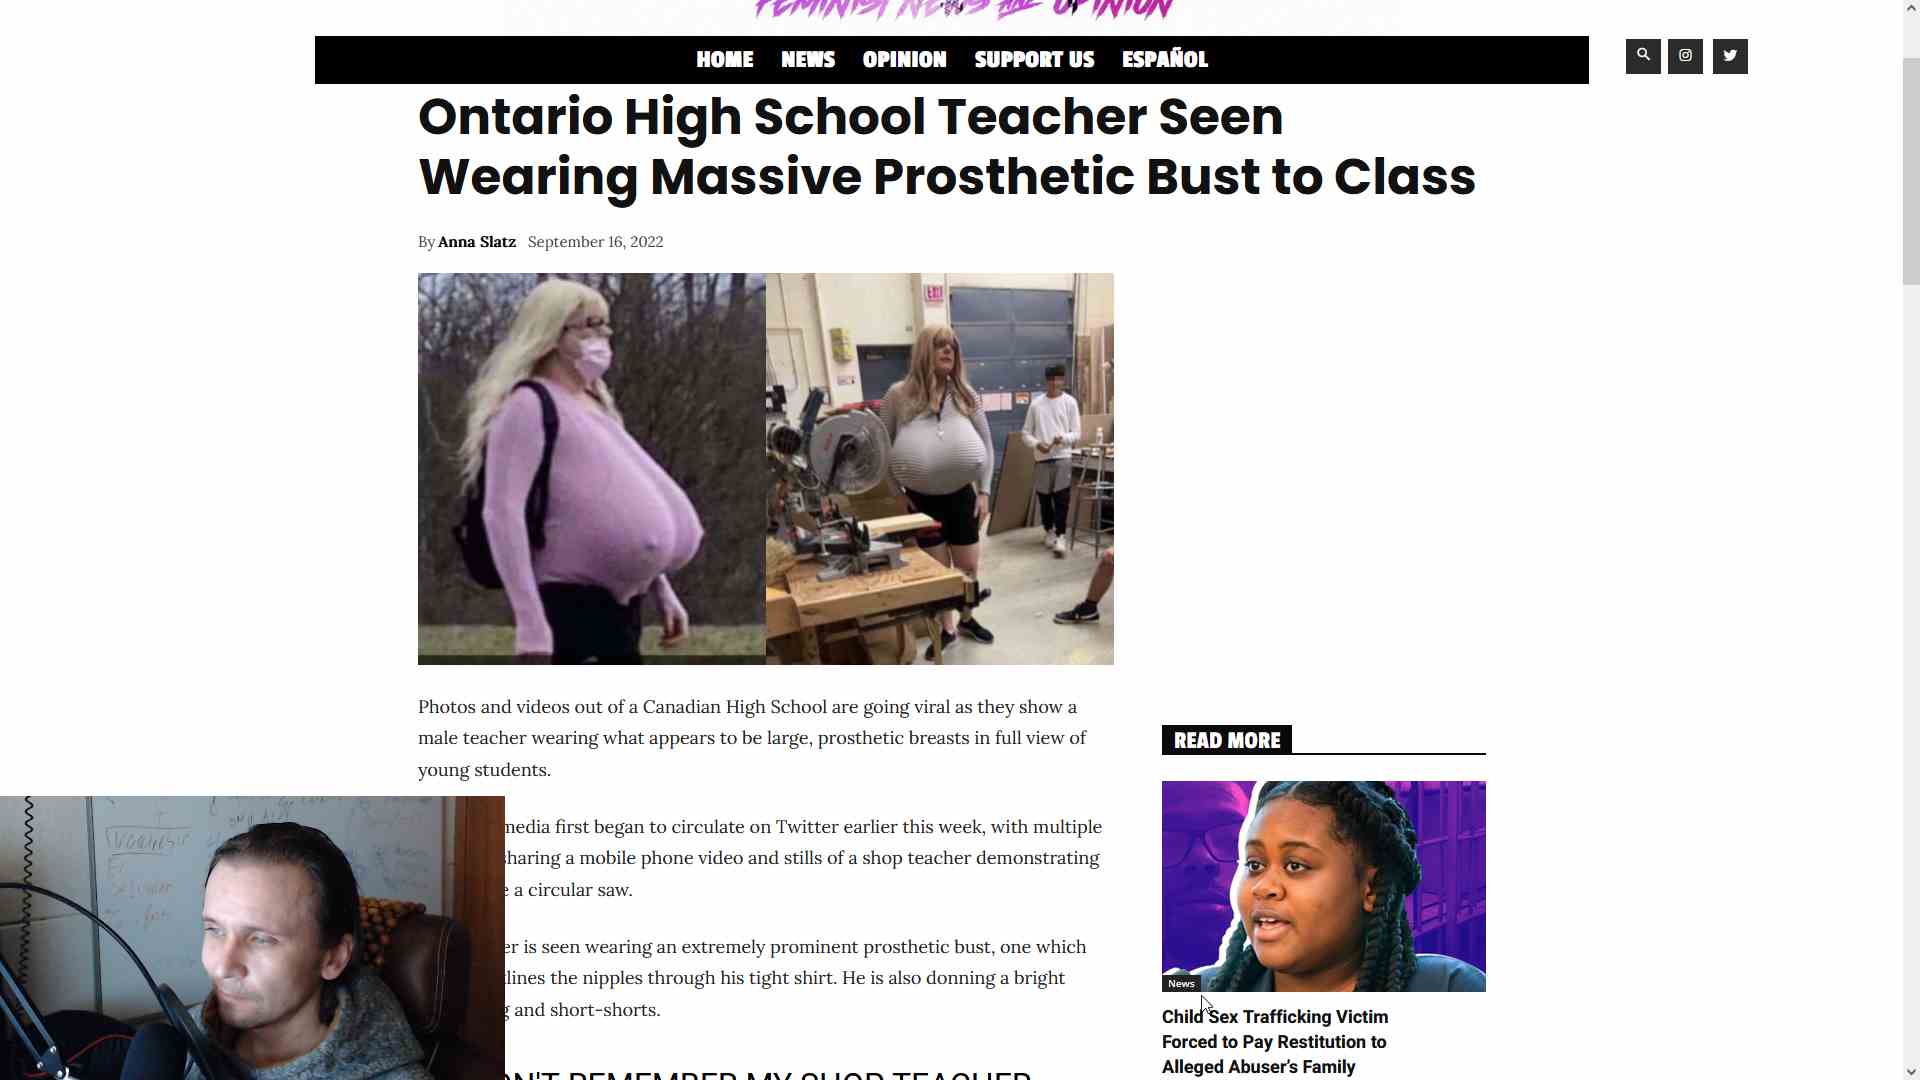Click the site logo banner at top

click(964, 10)
